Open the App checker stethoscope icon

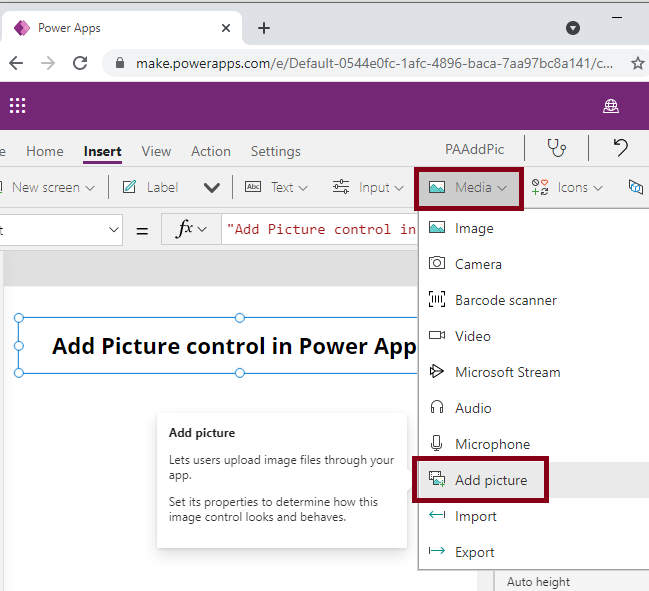pos(556,148)
